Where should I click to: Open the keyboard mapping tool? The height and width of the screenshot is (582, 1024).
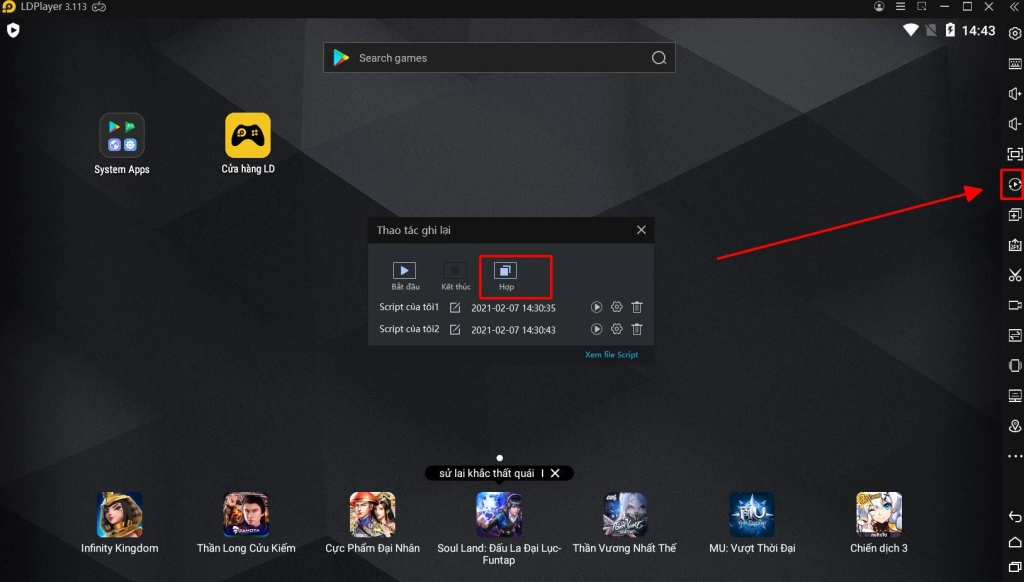pyautogui.click(x=1014, y=64)
